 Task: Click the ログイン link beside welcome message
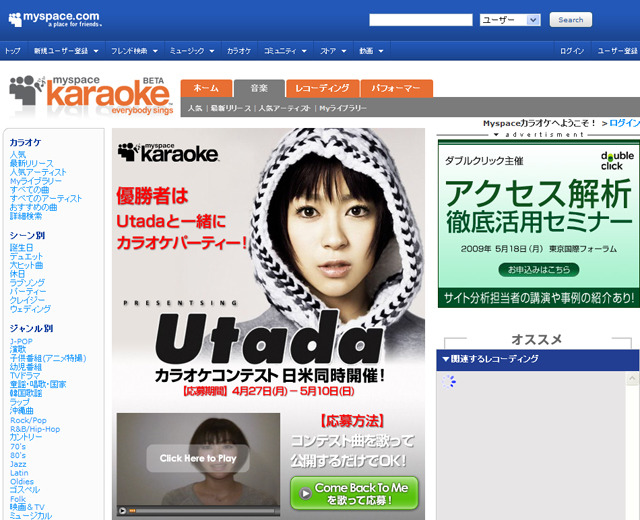point(624,123)
